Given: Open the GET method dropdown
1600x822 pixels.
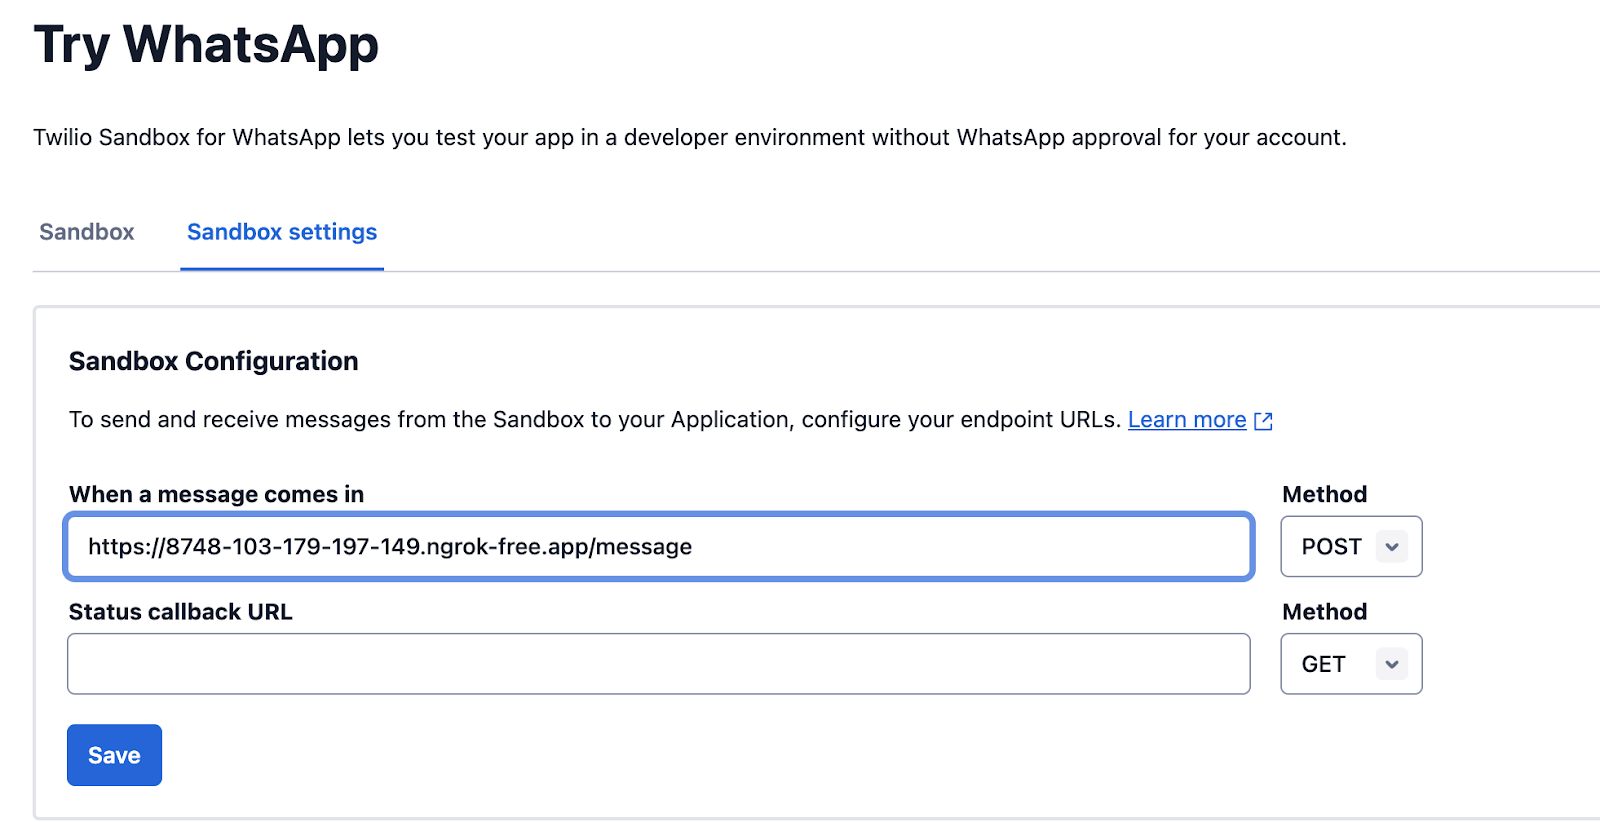Looking at the screenshot, I should click(x=1351, y=664).
